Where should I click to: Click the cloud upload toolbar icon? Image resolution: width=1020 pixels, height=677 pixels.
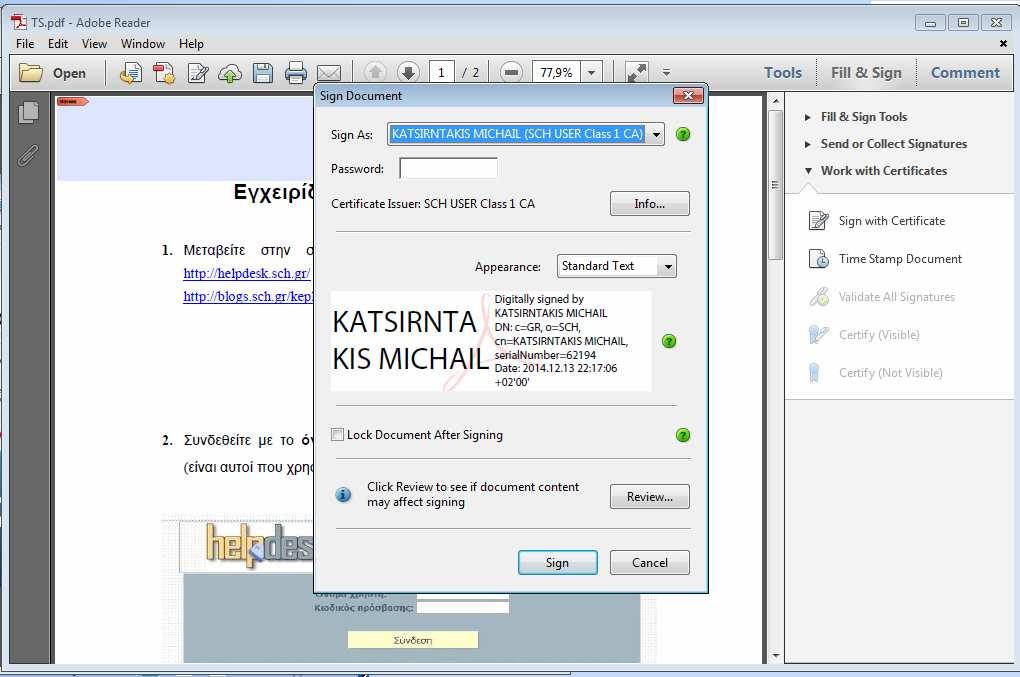tap(230, 73)
